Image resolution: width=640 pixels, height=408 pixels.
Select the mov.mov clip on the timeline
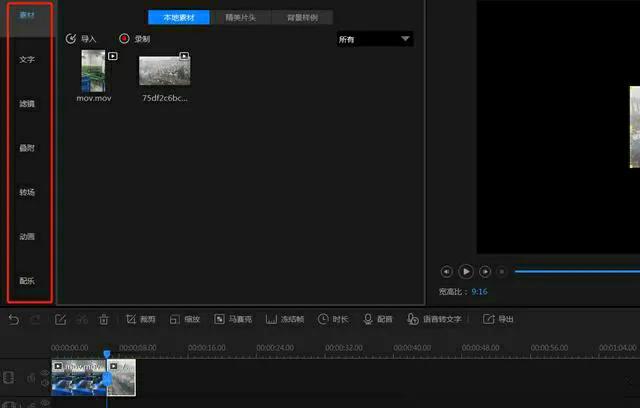click(79, 378)
